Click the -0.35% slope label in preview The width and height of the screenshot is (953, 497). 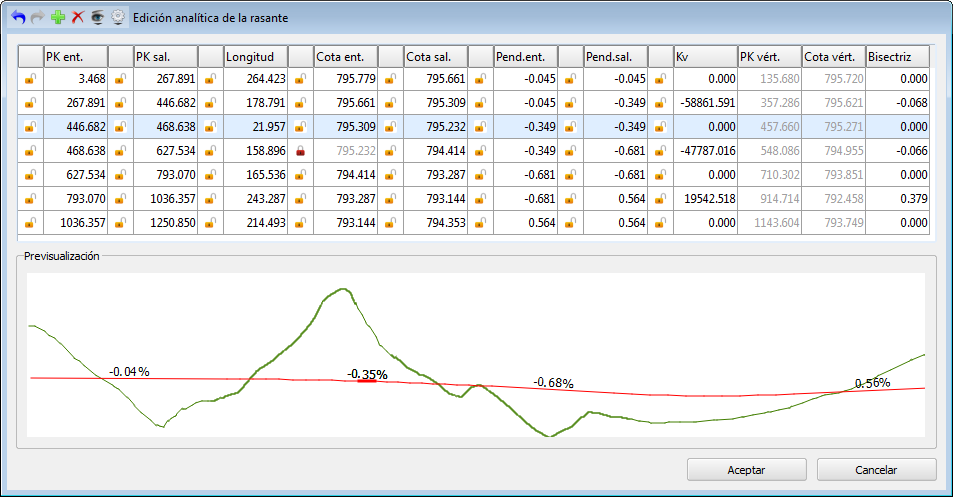[x=367, y=374]
